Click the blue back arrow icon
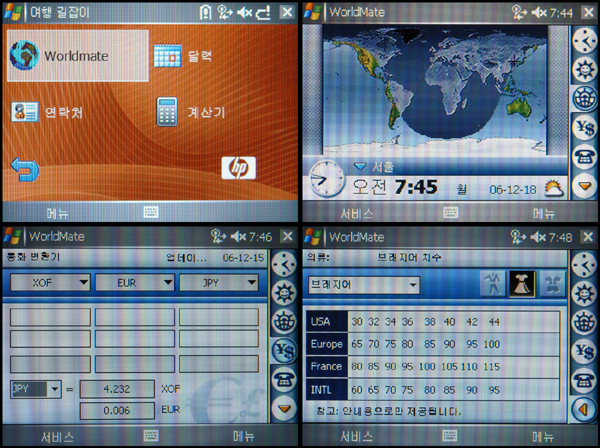Image resolution: width=600 pixels, height=448 pixels. pyautogui.click(x=24, y=169)
